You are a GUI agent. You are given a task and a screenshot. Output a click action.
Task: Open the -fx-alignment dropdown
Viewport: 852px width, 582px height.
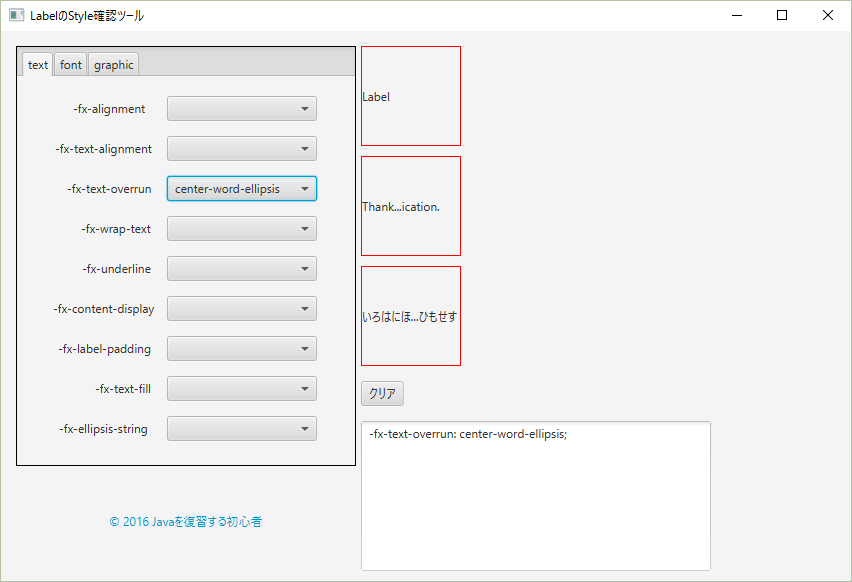tap(241, 108)
